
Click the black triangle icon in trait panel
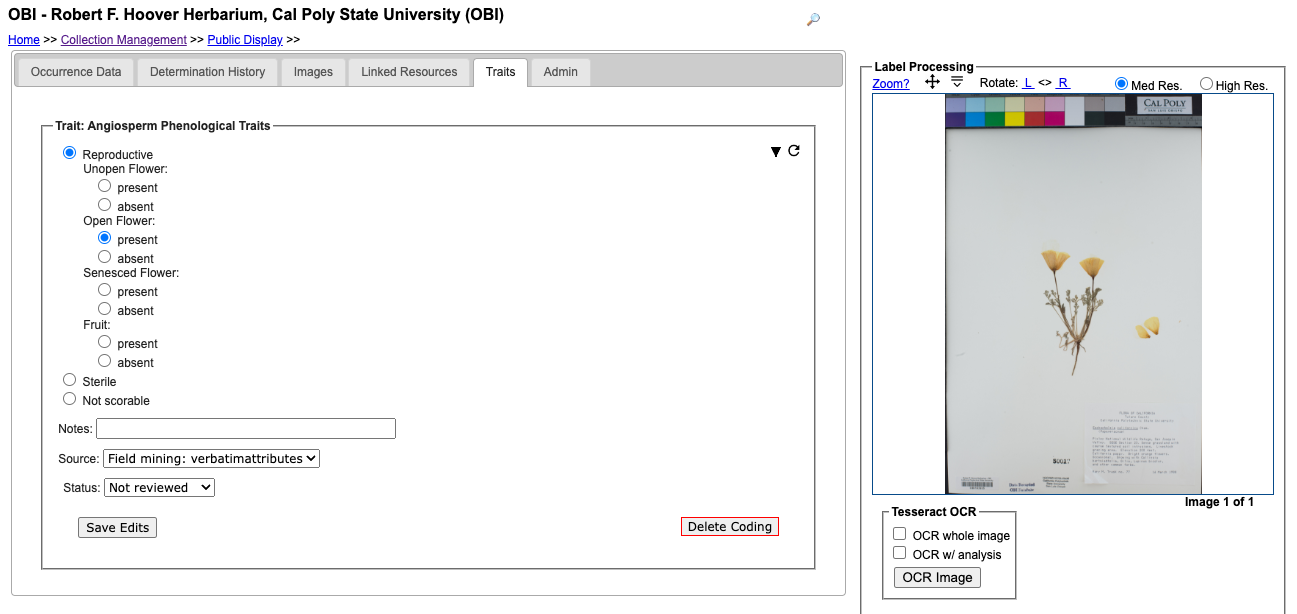(775, 152)
